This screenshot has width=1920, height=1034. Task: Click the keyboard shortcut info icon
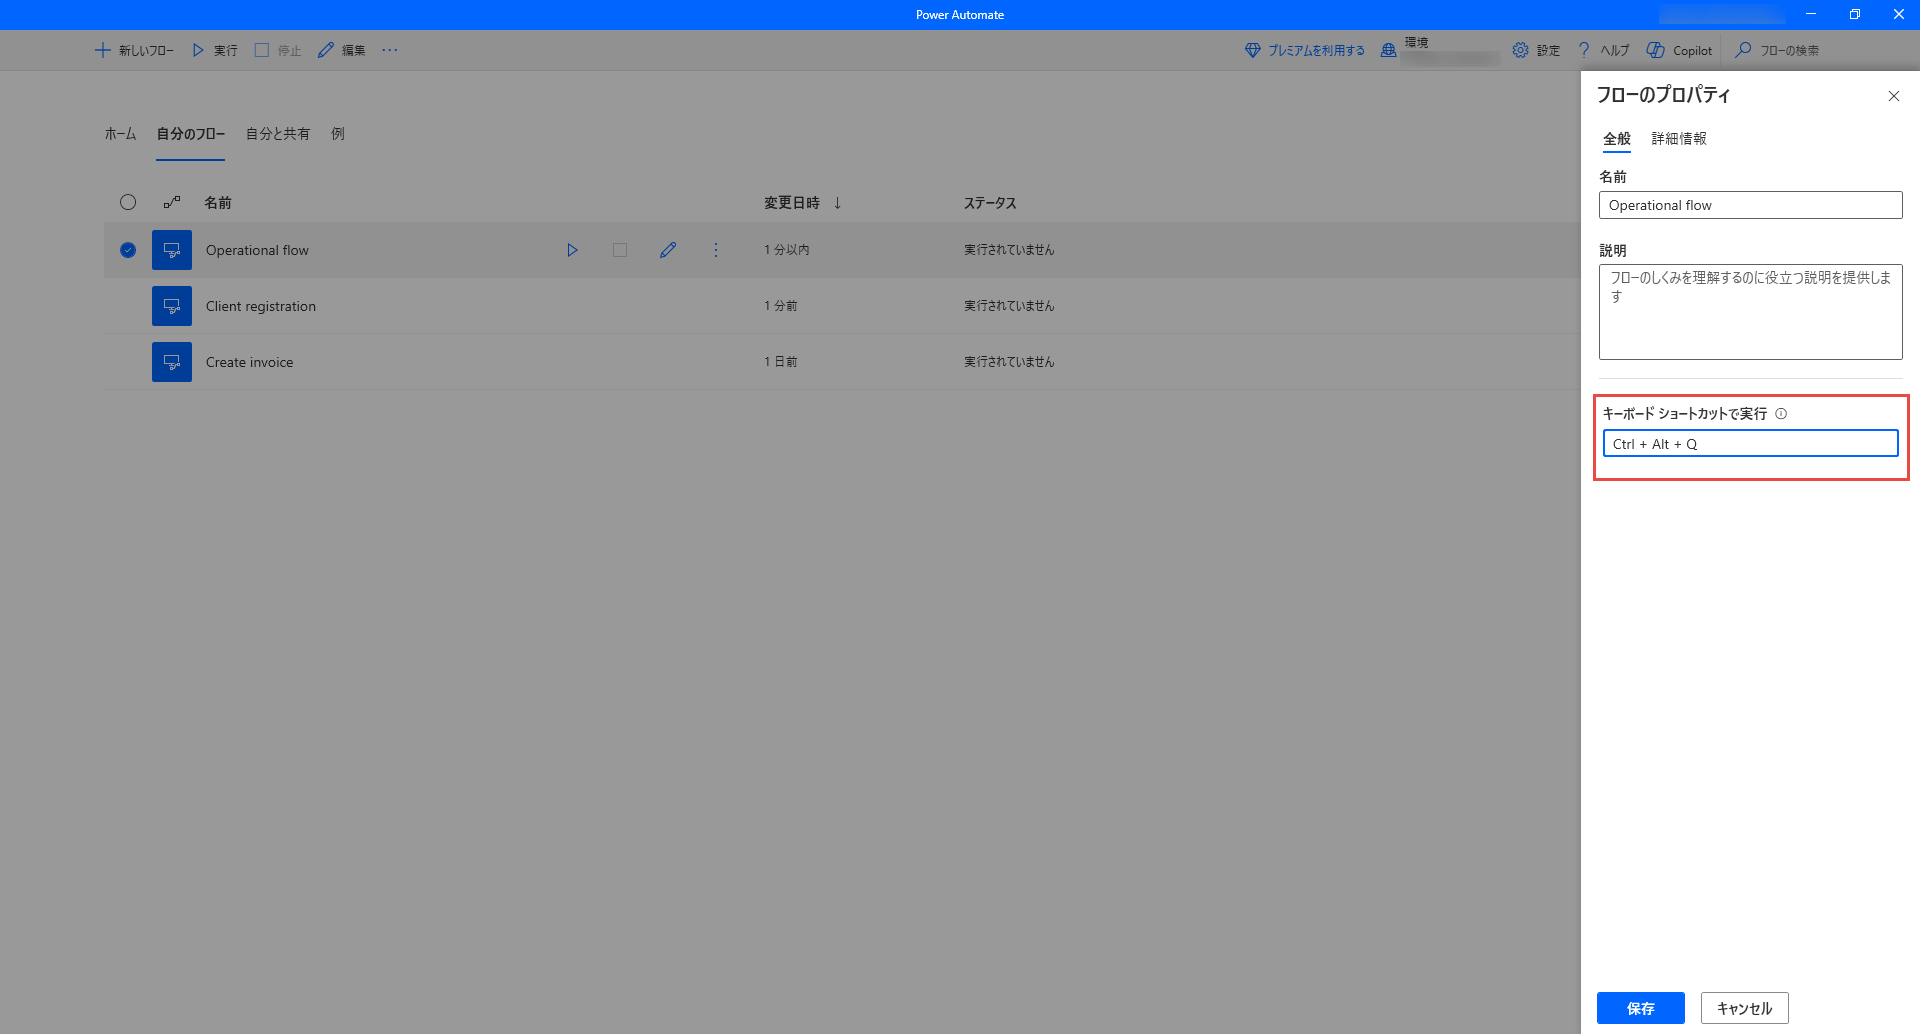(1781, 413)
